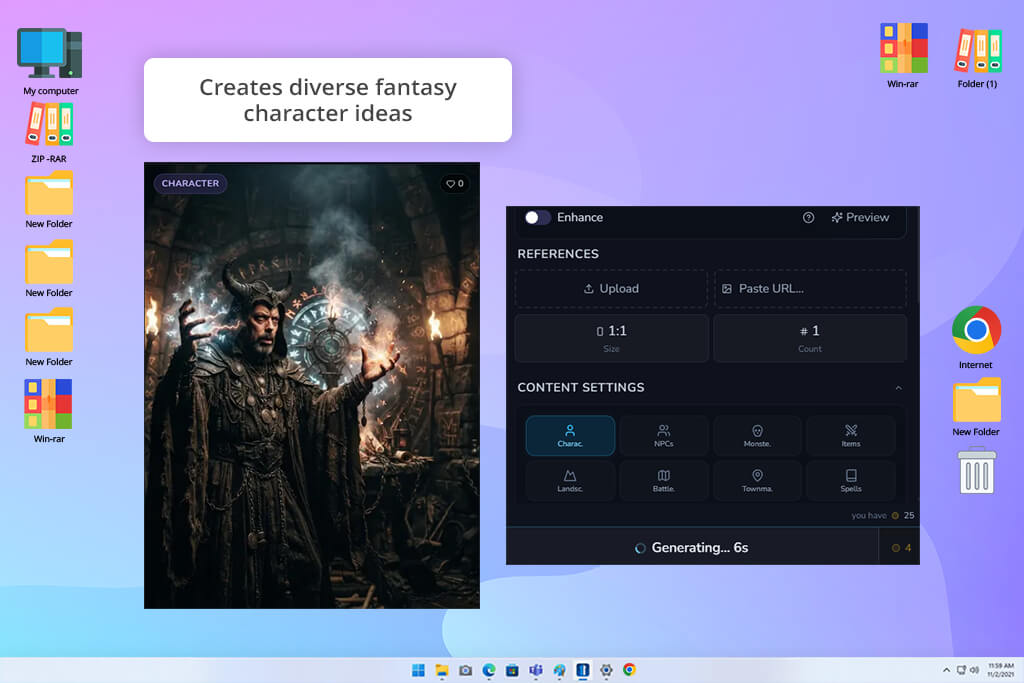Open the New Folder directly below ZIP -RAR
This screenshot has height=683, width=1024.
[49, 200]
